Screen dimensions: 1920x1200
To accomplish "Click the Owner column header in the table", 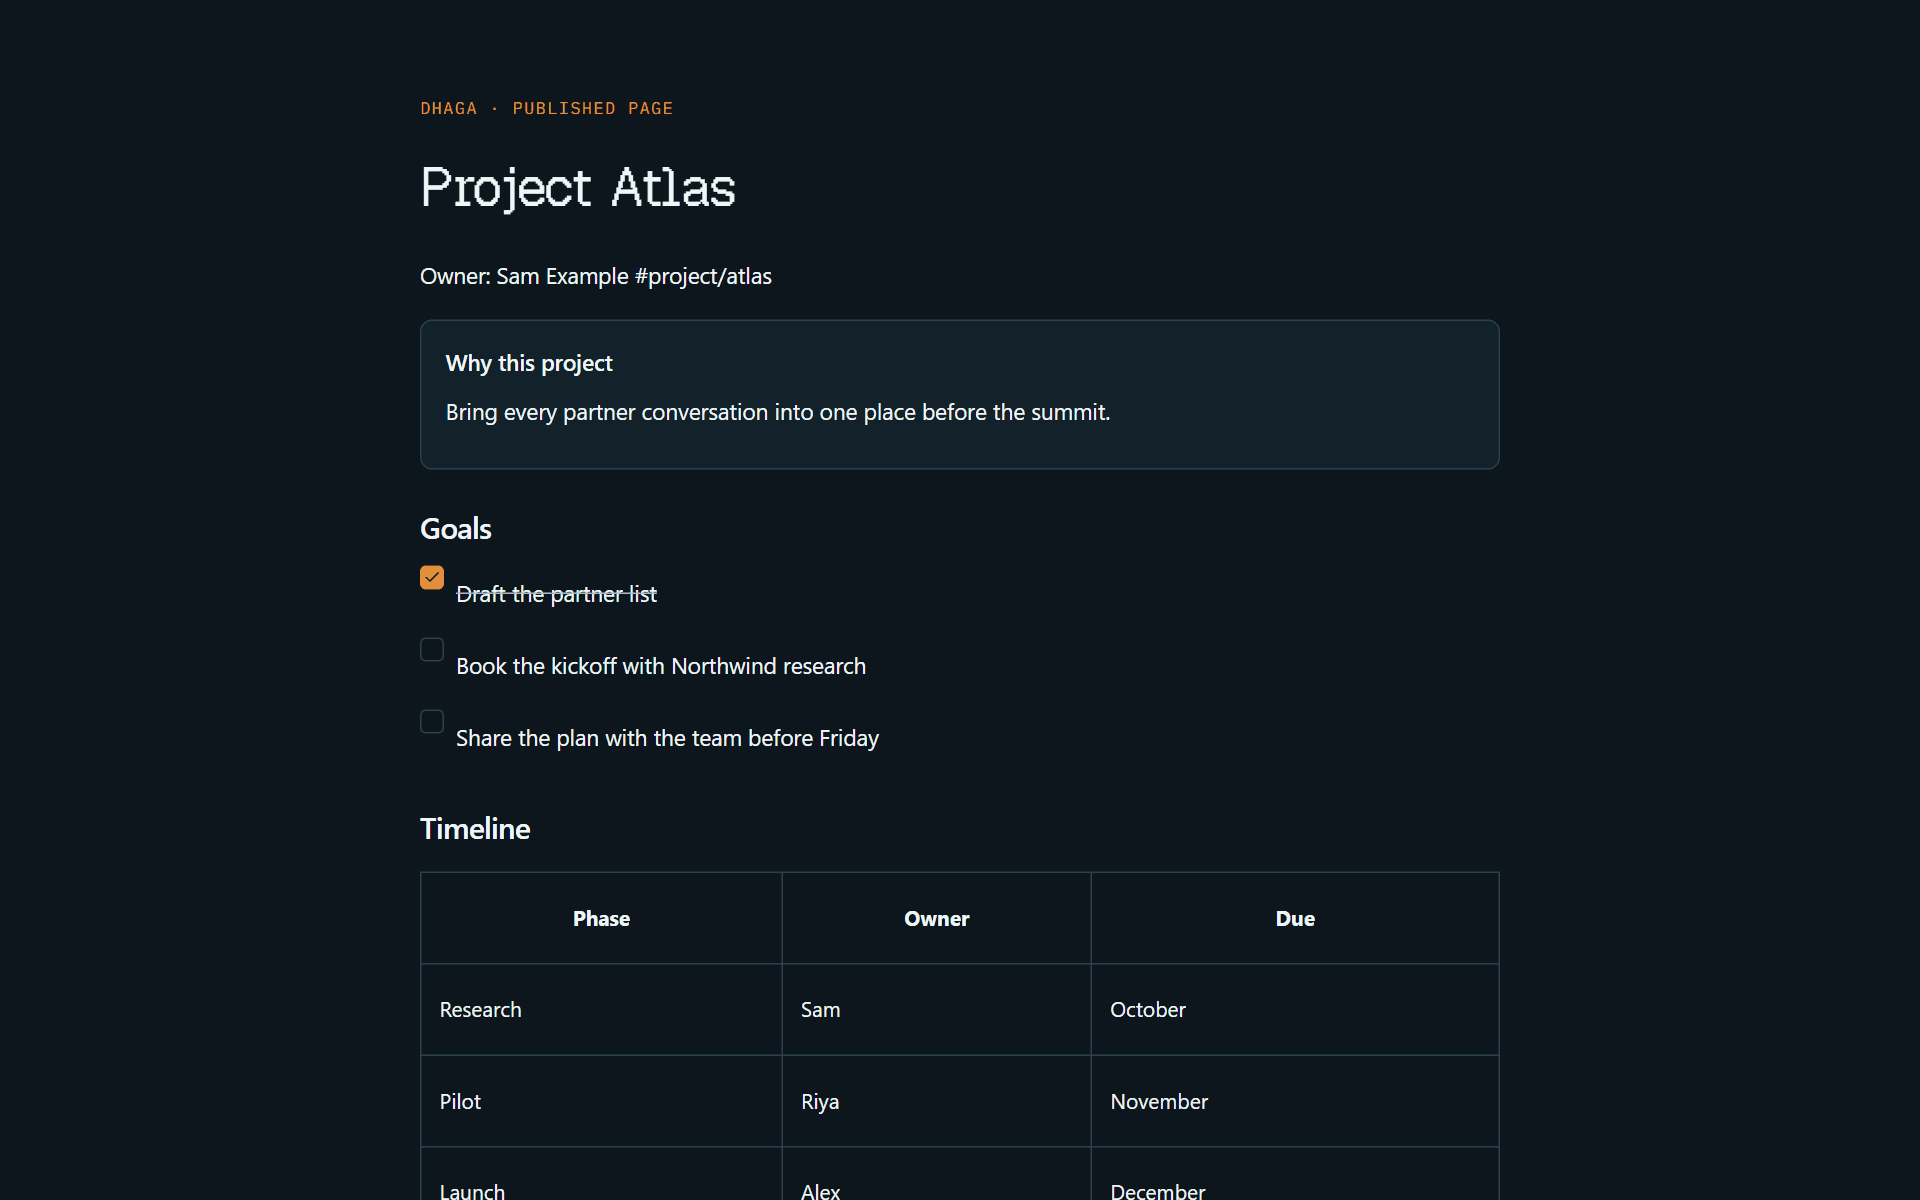I will click(937, 918).
